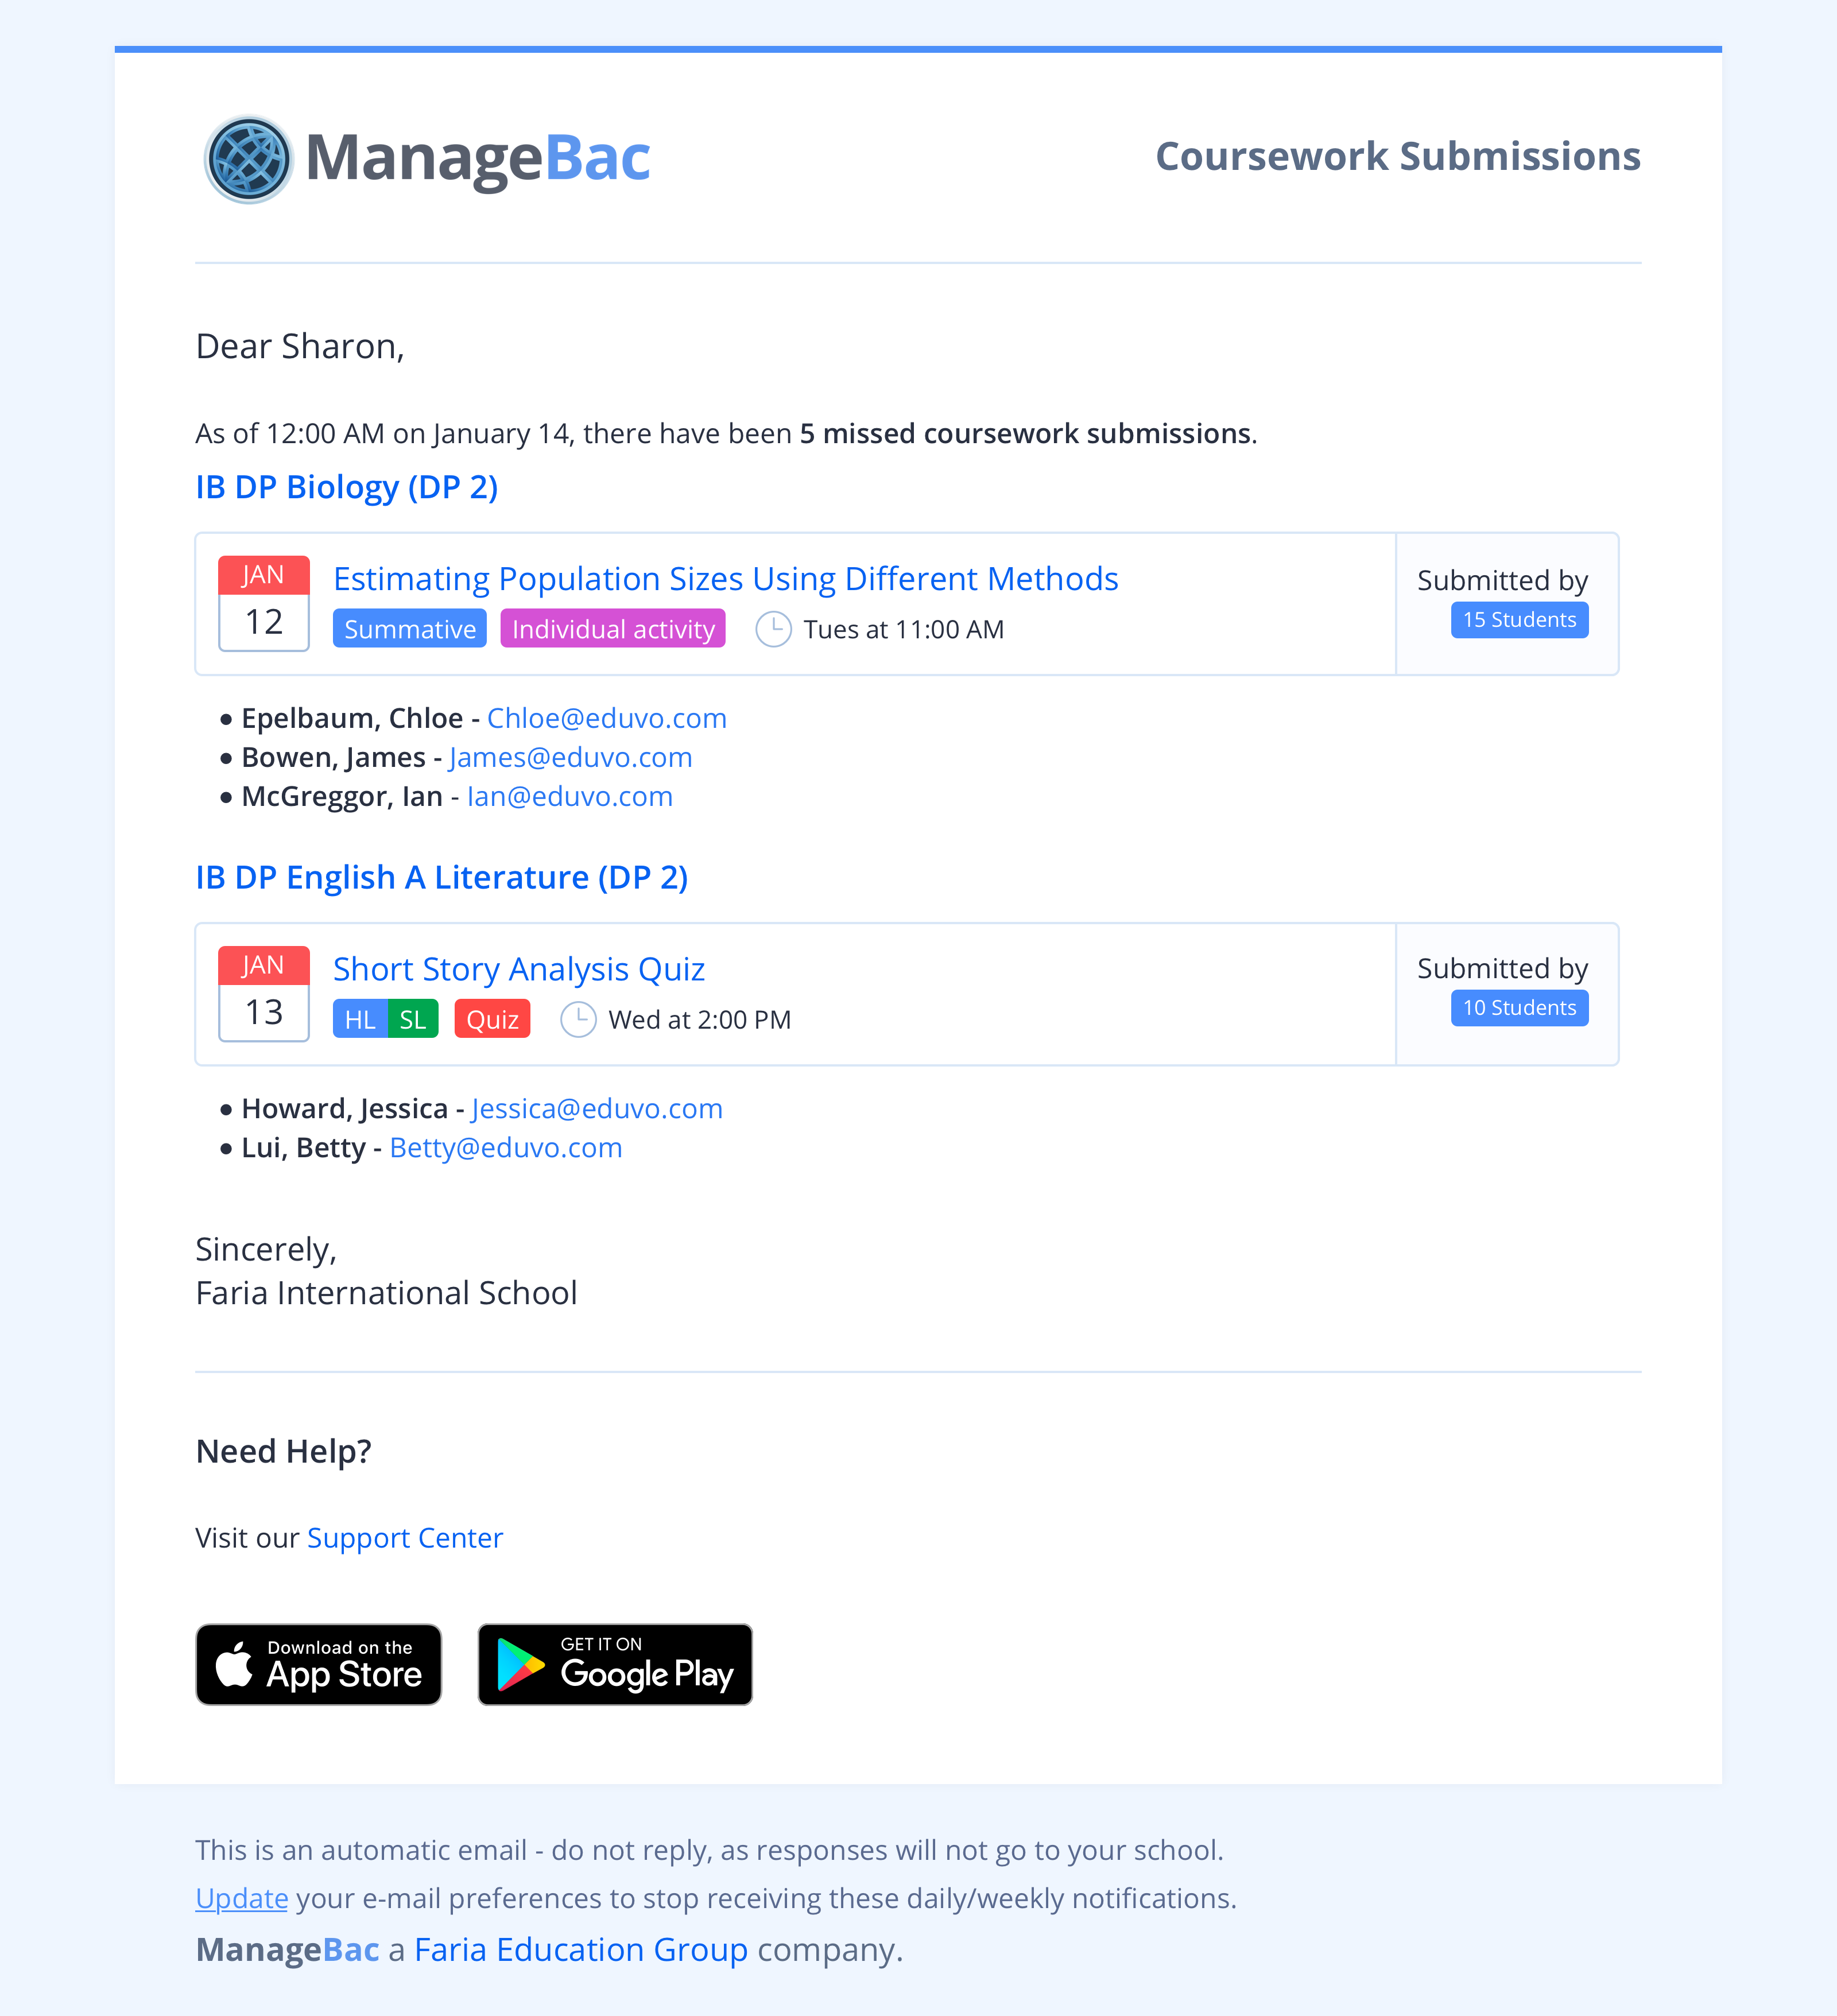Click the JAN 12 calendar date icon
The width and height of the screenshot is (1837, 2016).
tap(264, 603)
